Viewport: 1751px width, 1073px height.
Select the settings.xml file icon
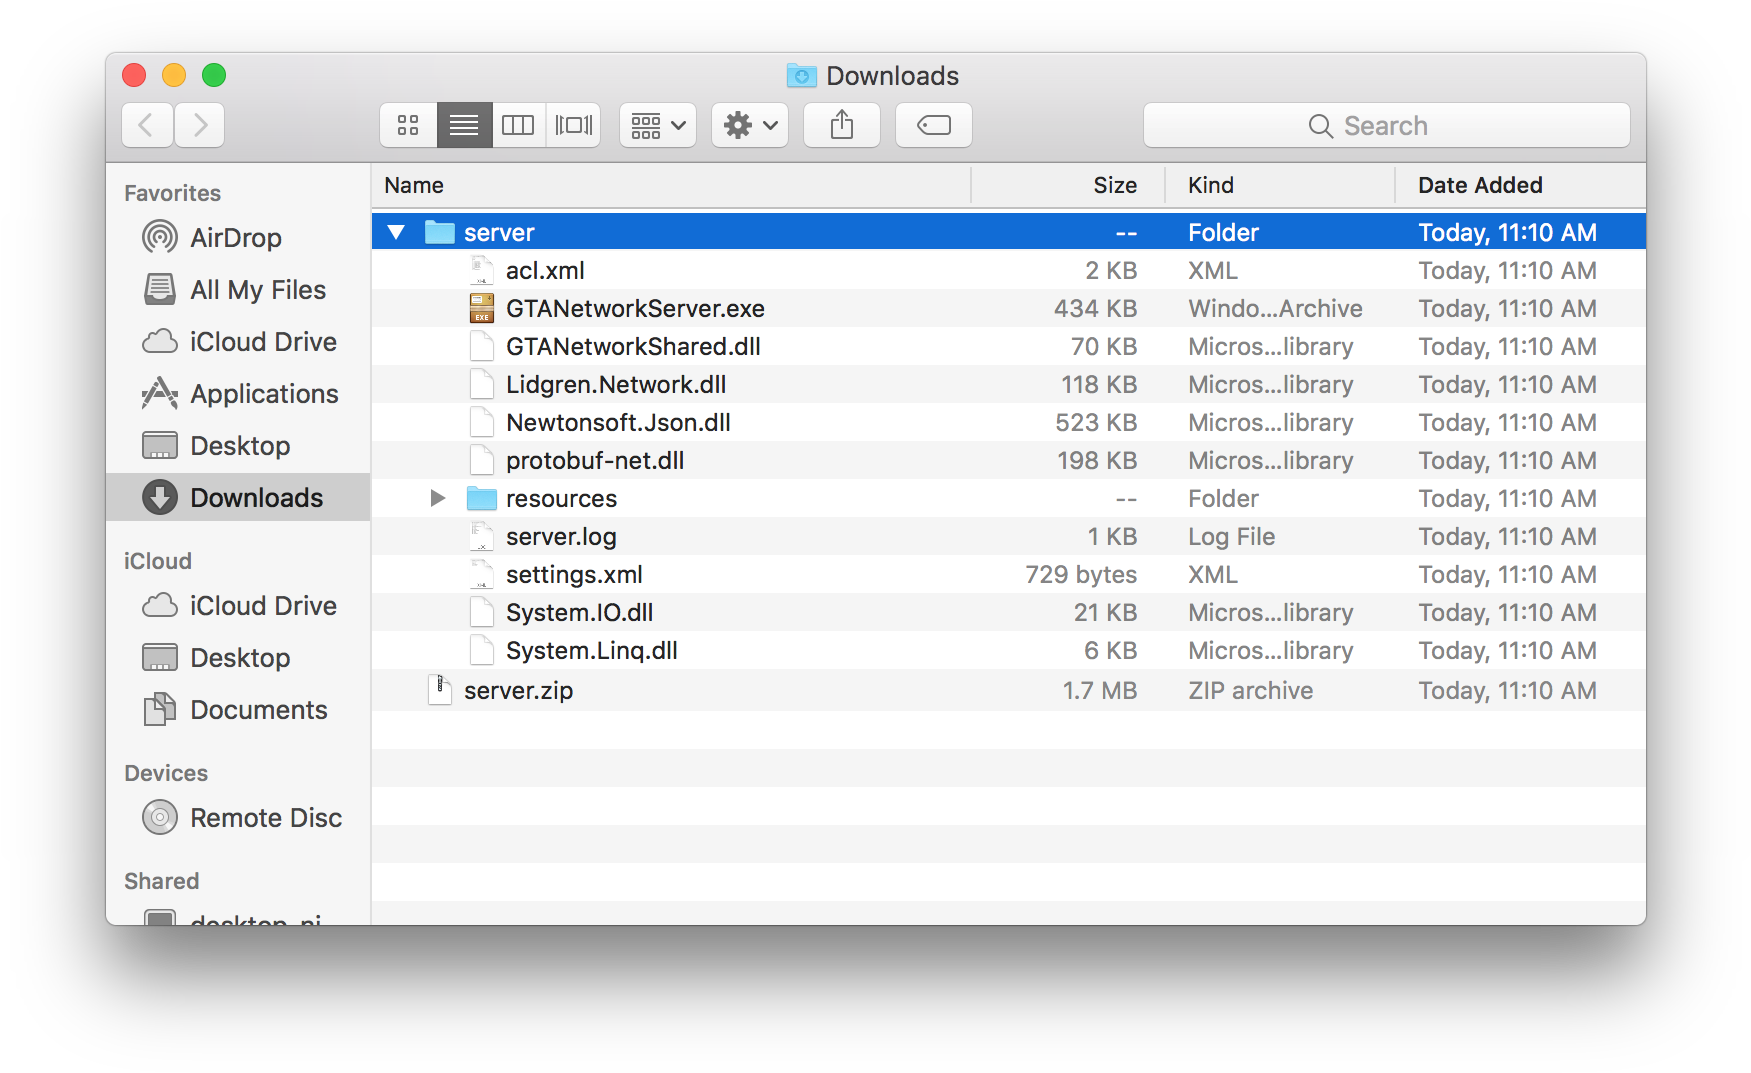(x=482, y=574)
